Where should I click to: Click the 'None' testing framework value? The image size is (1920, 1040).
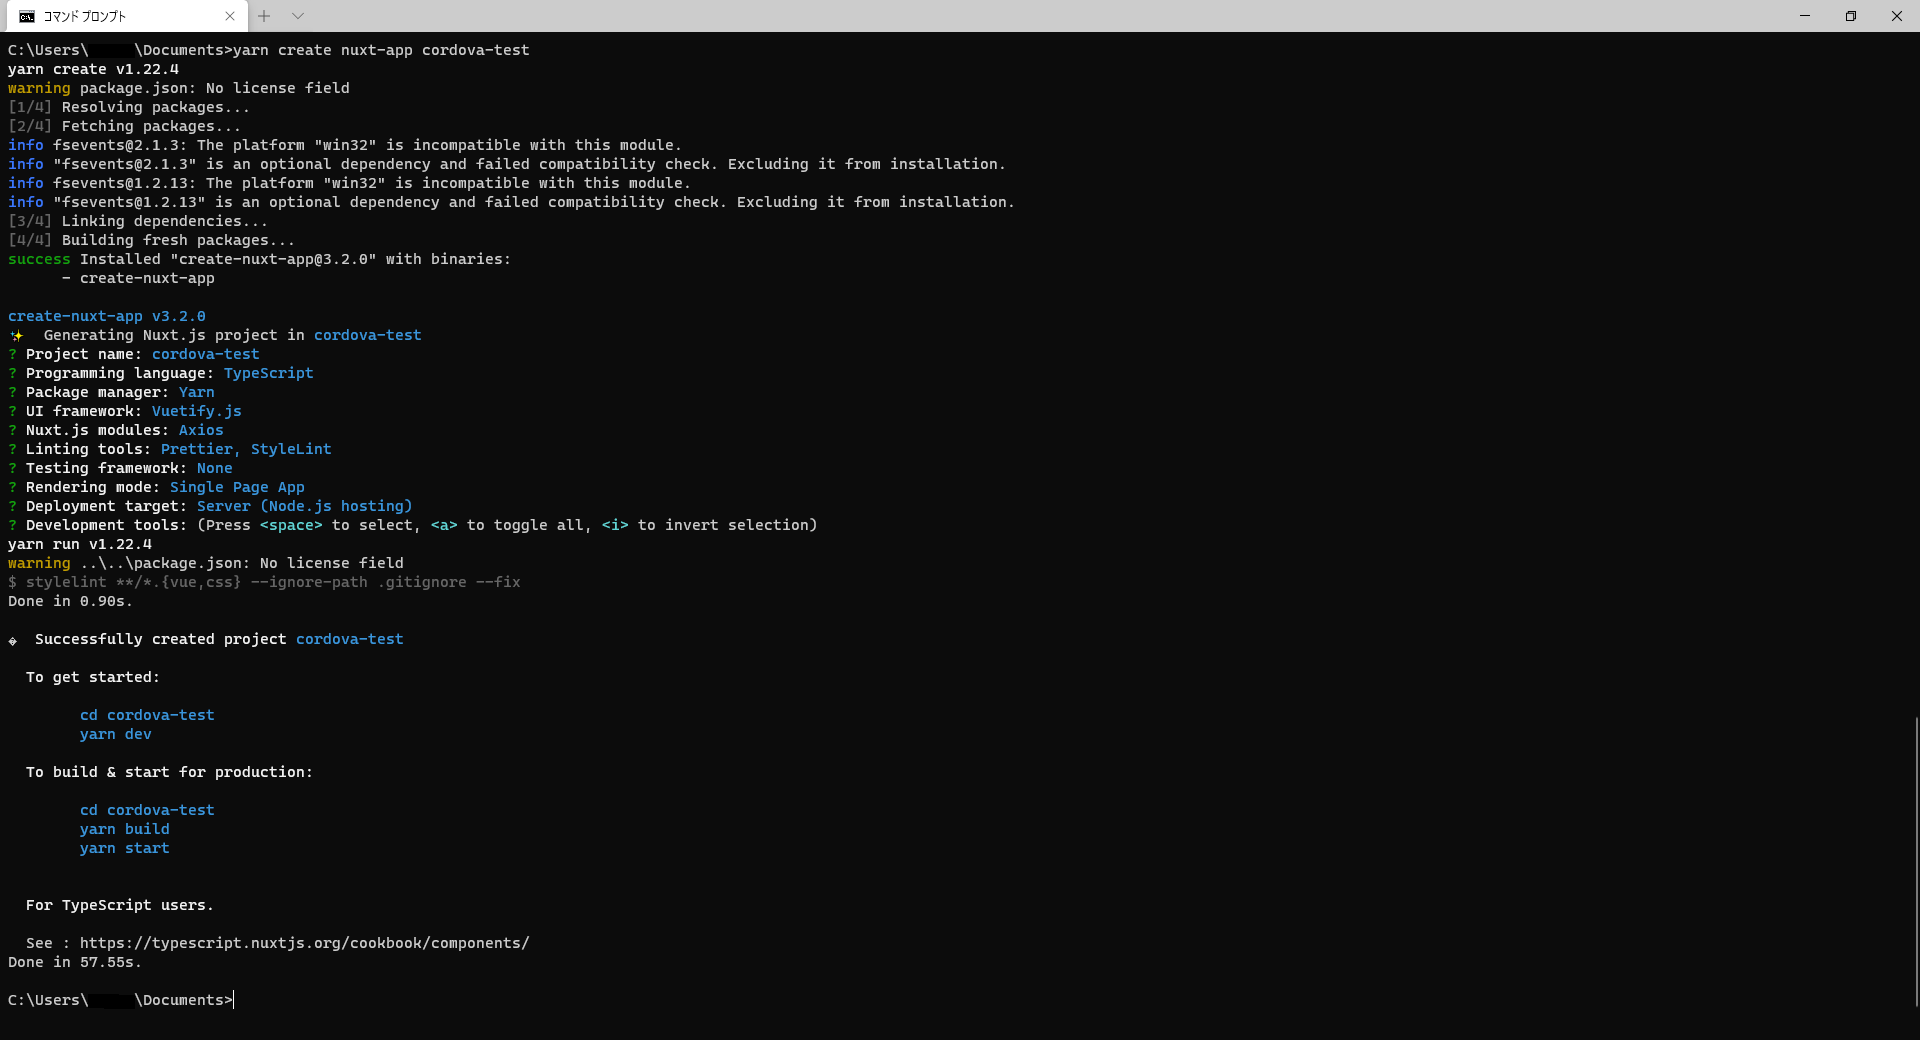(x=215, y=468)
